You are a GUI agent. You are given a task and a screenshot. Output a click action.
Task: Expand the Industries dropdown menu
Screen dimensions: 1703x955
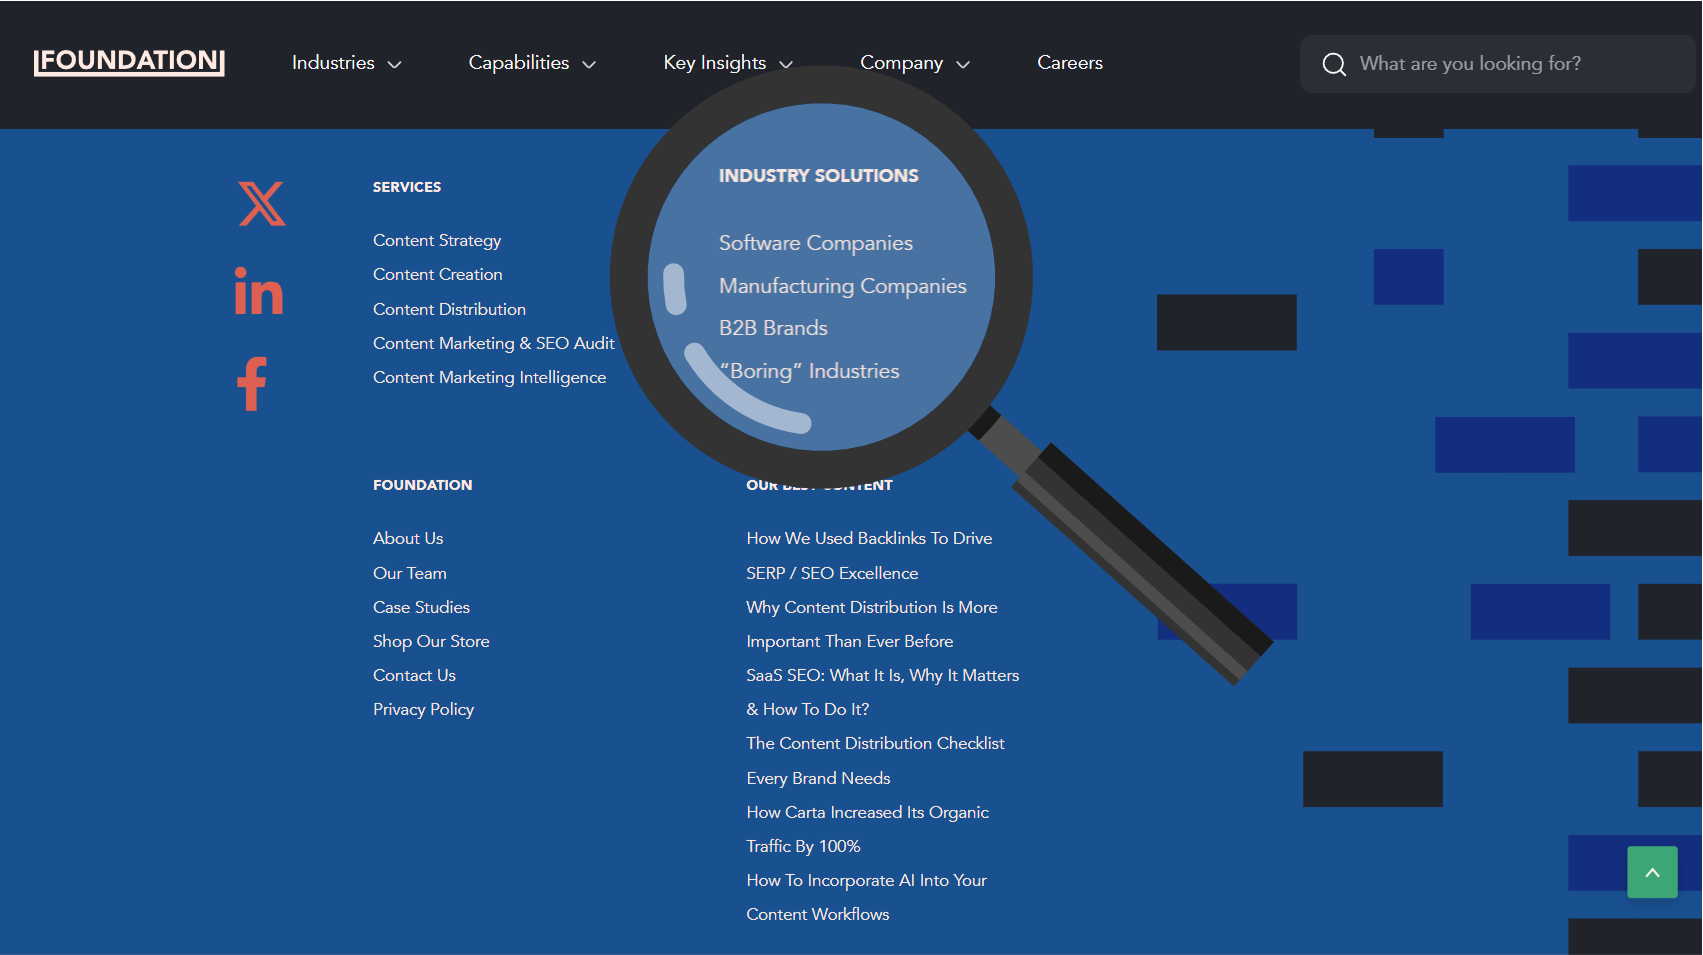point(346,63)
